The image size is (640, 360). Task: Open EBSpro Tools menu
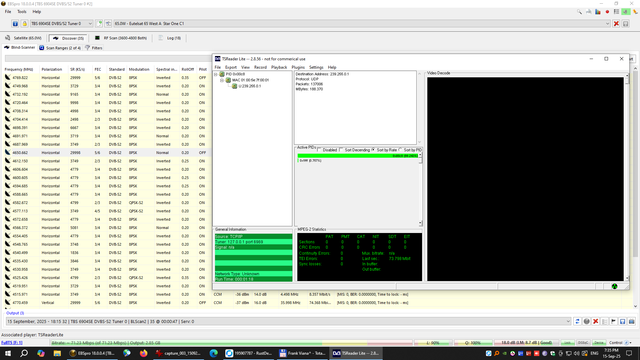[22, 12]
